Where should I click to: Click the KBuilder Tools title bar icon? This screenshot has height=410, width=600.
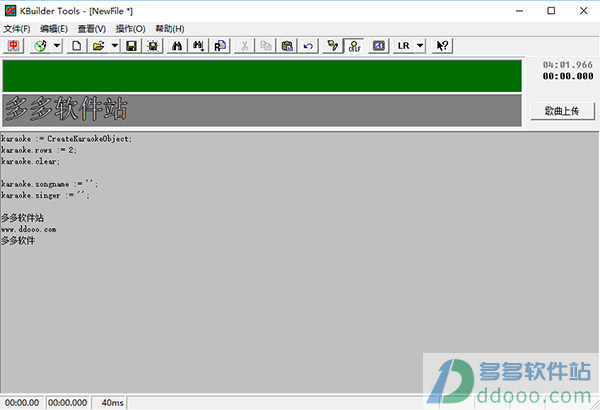click(10, 11)
